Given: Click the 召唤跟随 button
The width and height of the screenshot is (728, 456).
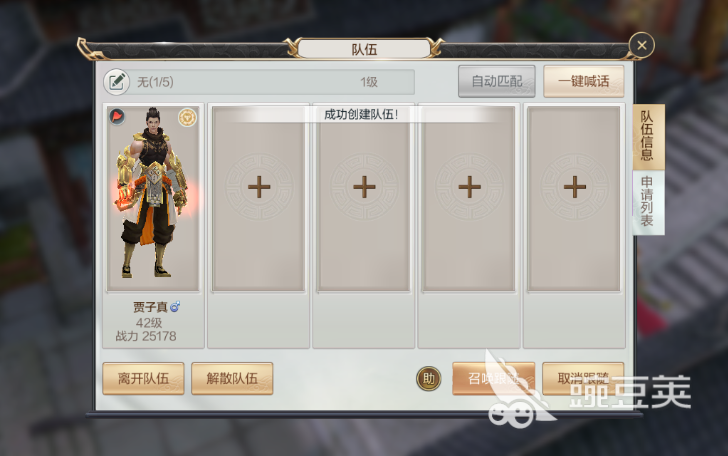Looking at the screenshot, I should pos(494,378).
